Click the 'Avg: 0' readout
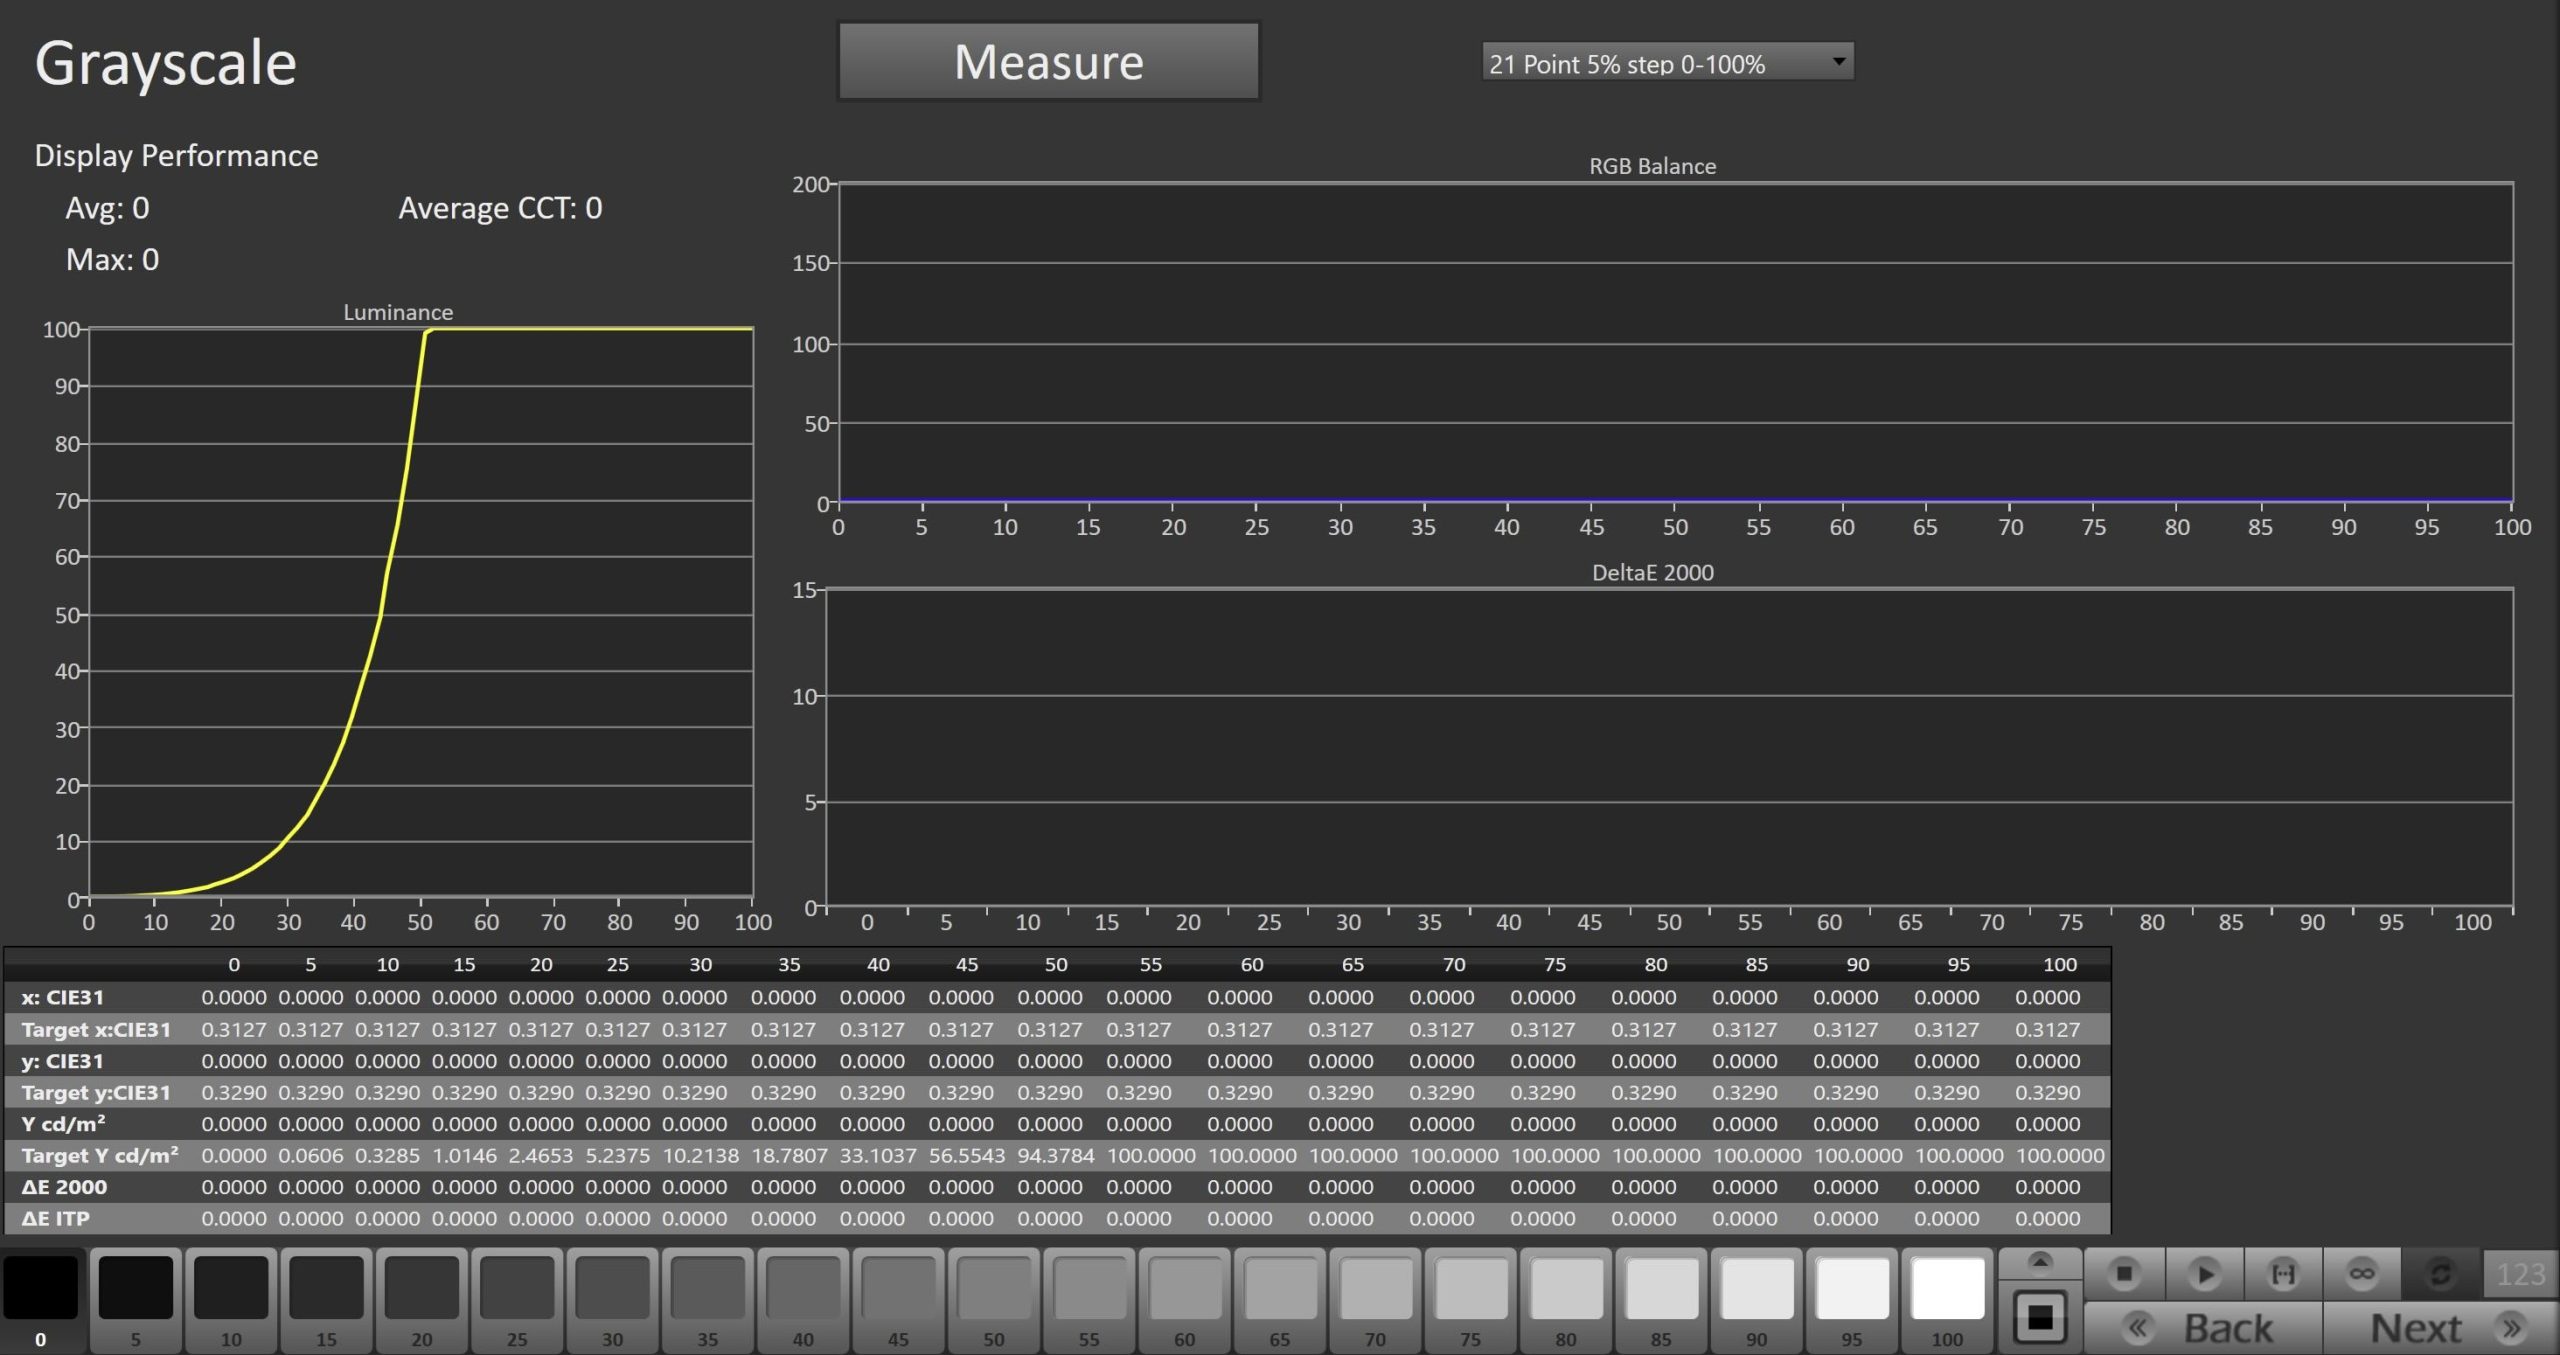2560x1355 pixels. click(107, 208)
